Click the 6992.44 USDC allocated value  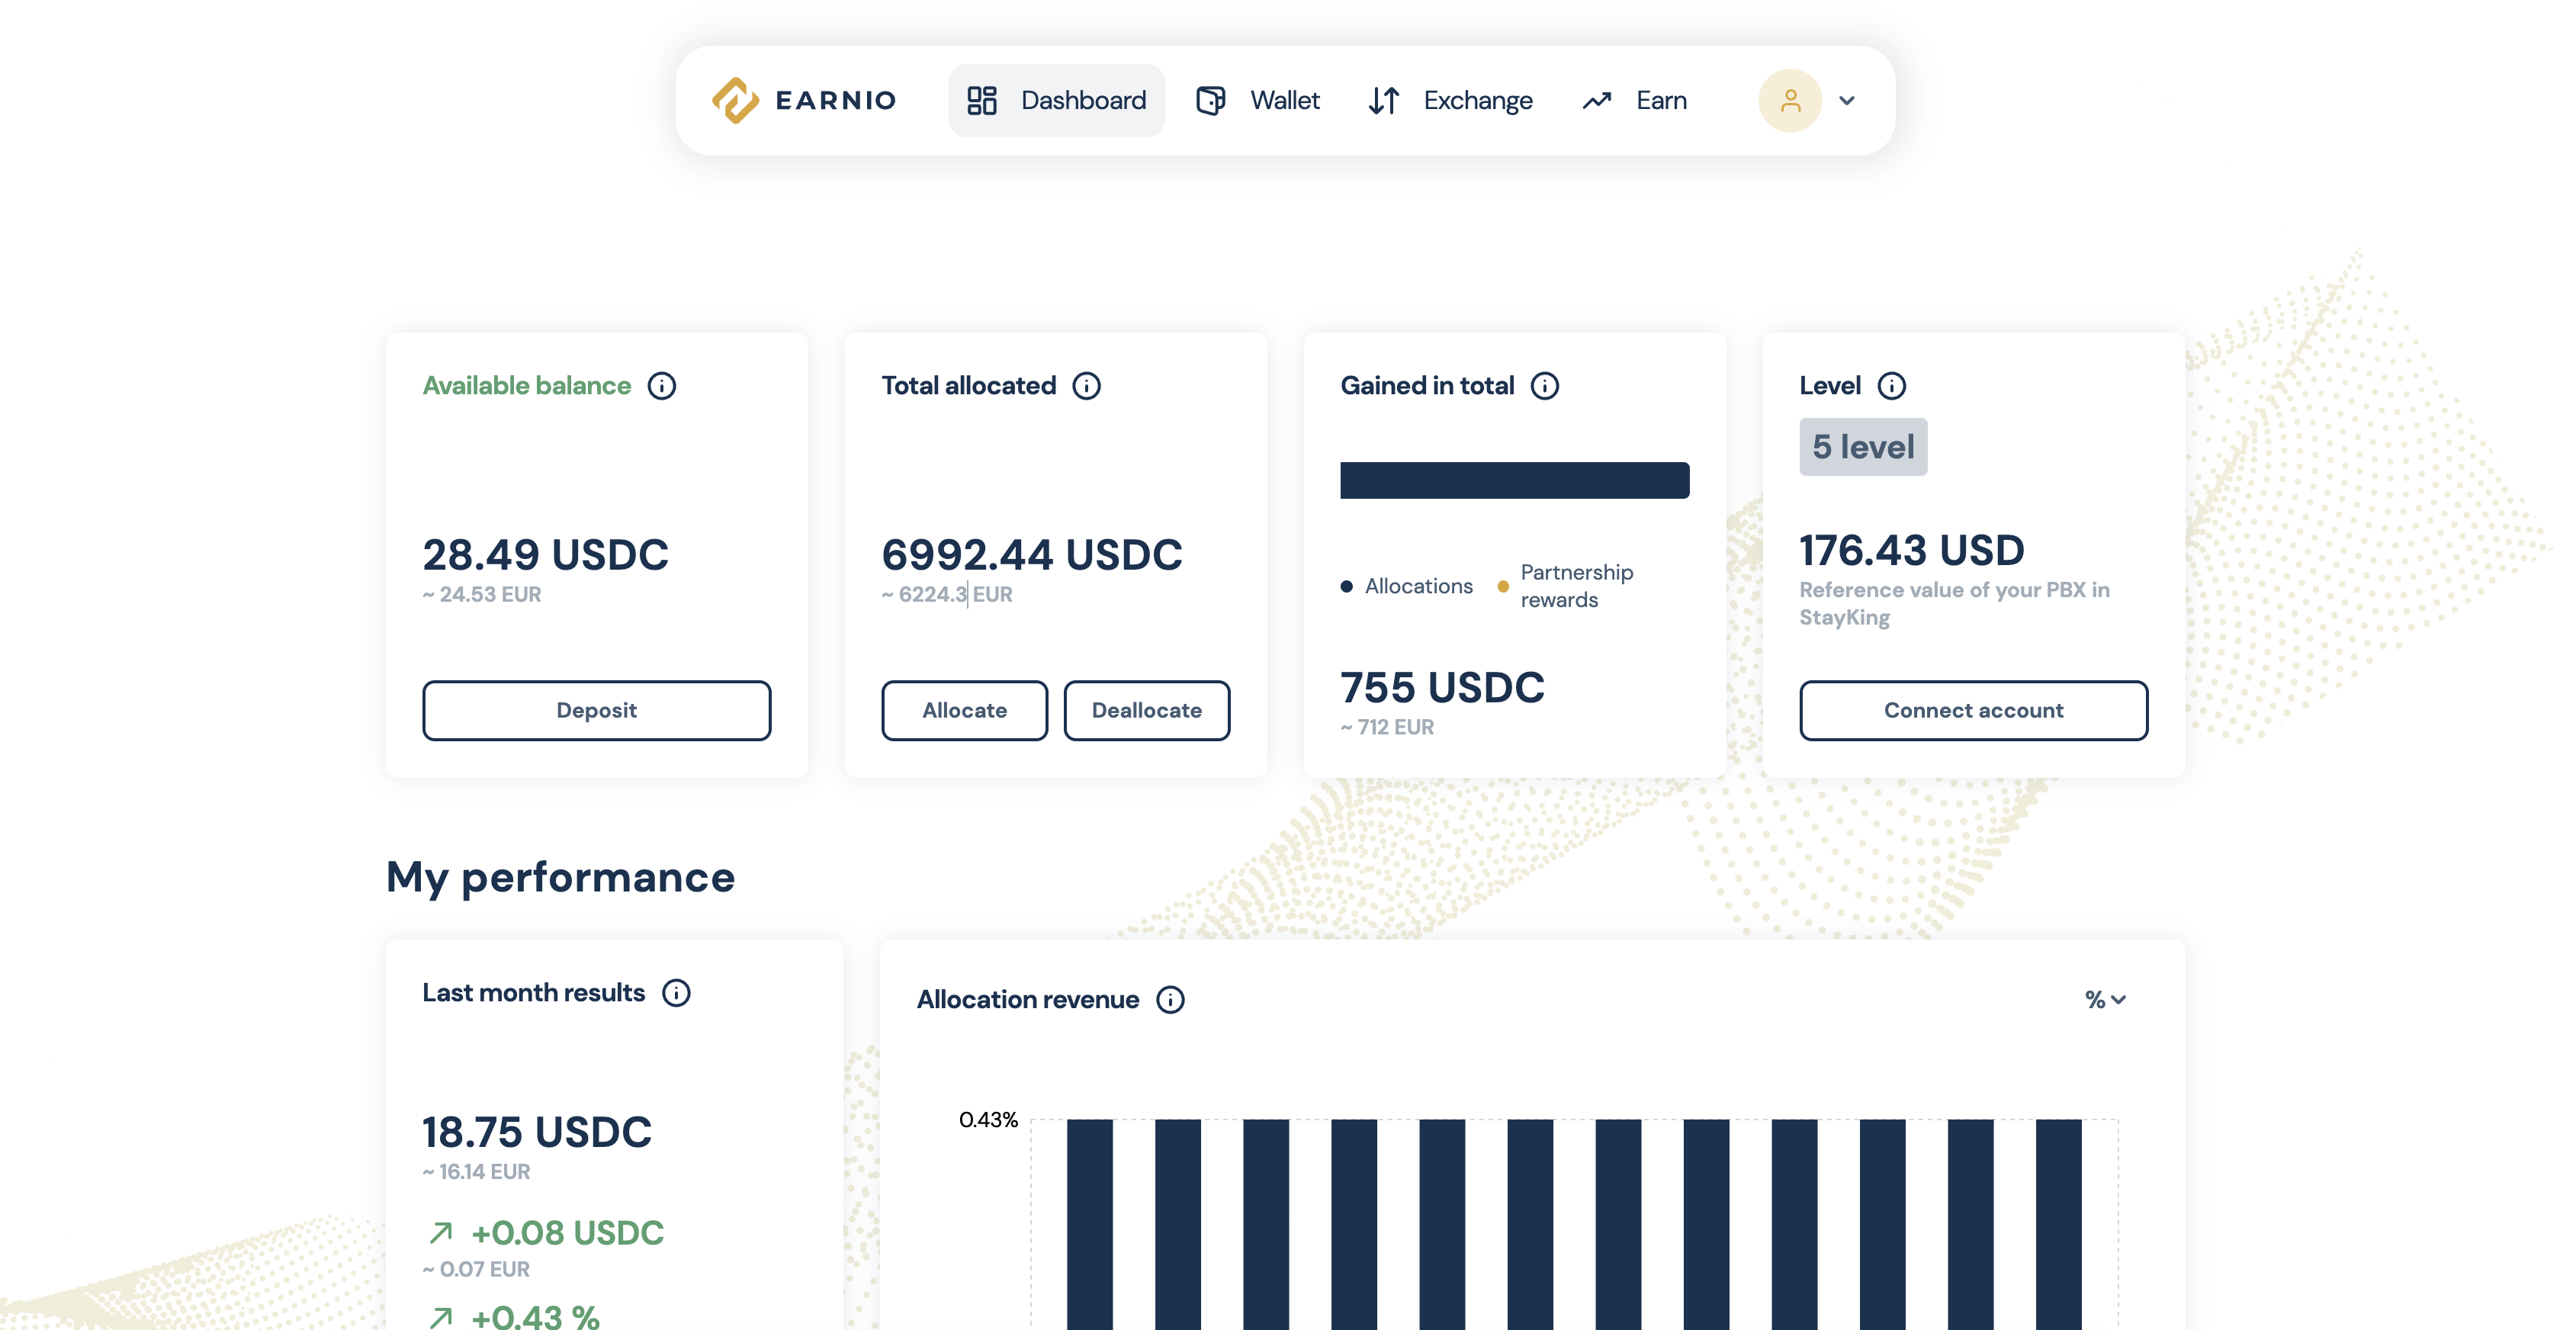tap(1032, 555)
